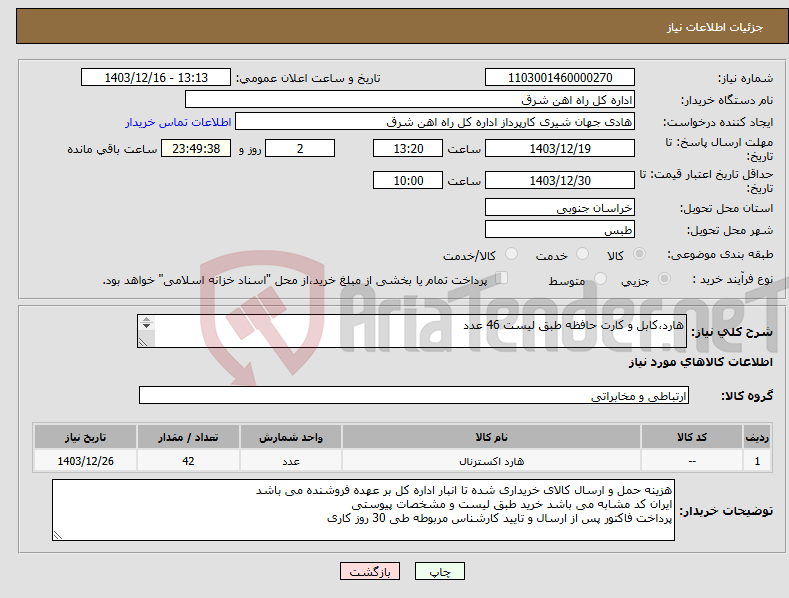Click the city field طبس

[x=560, y=230]
